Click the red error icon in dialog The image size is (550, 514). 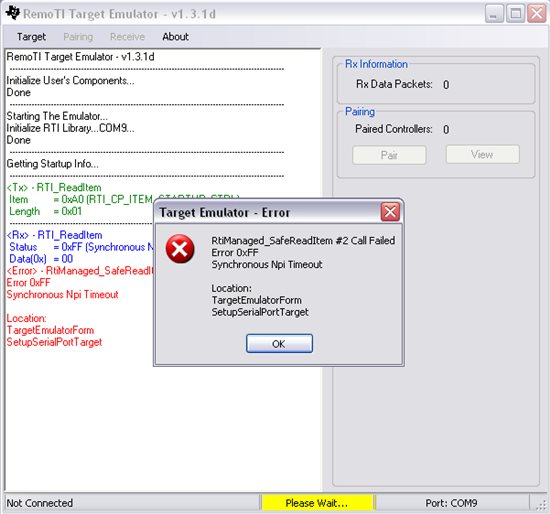[x=180, y=249]
